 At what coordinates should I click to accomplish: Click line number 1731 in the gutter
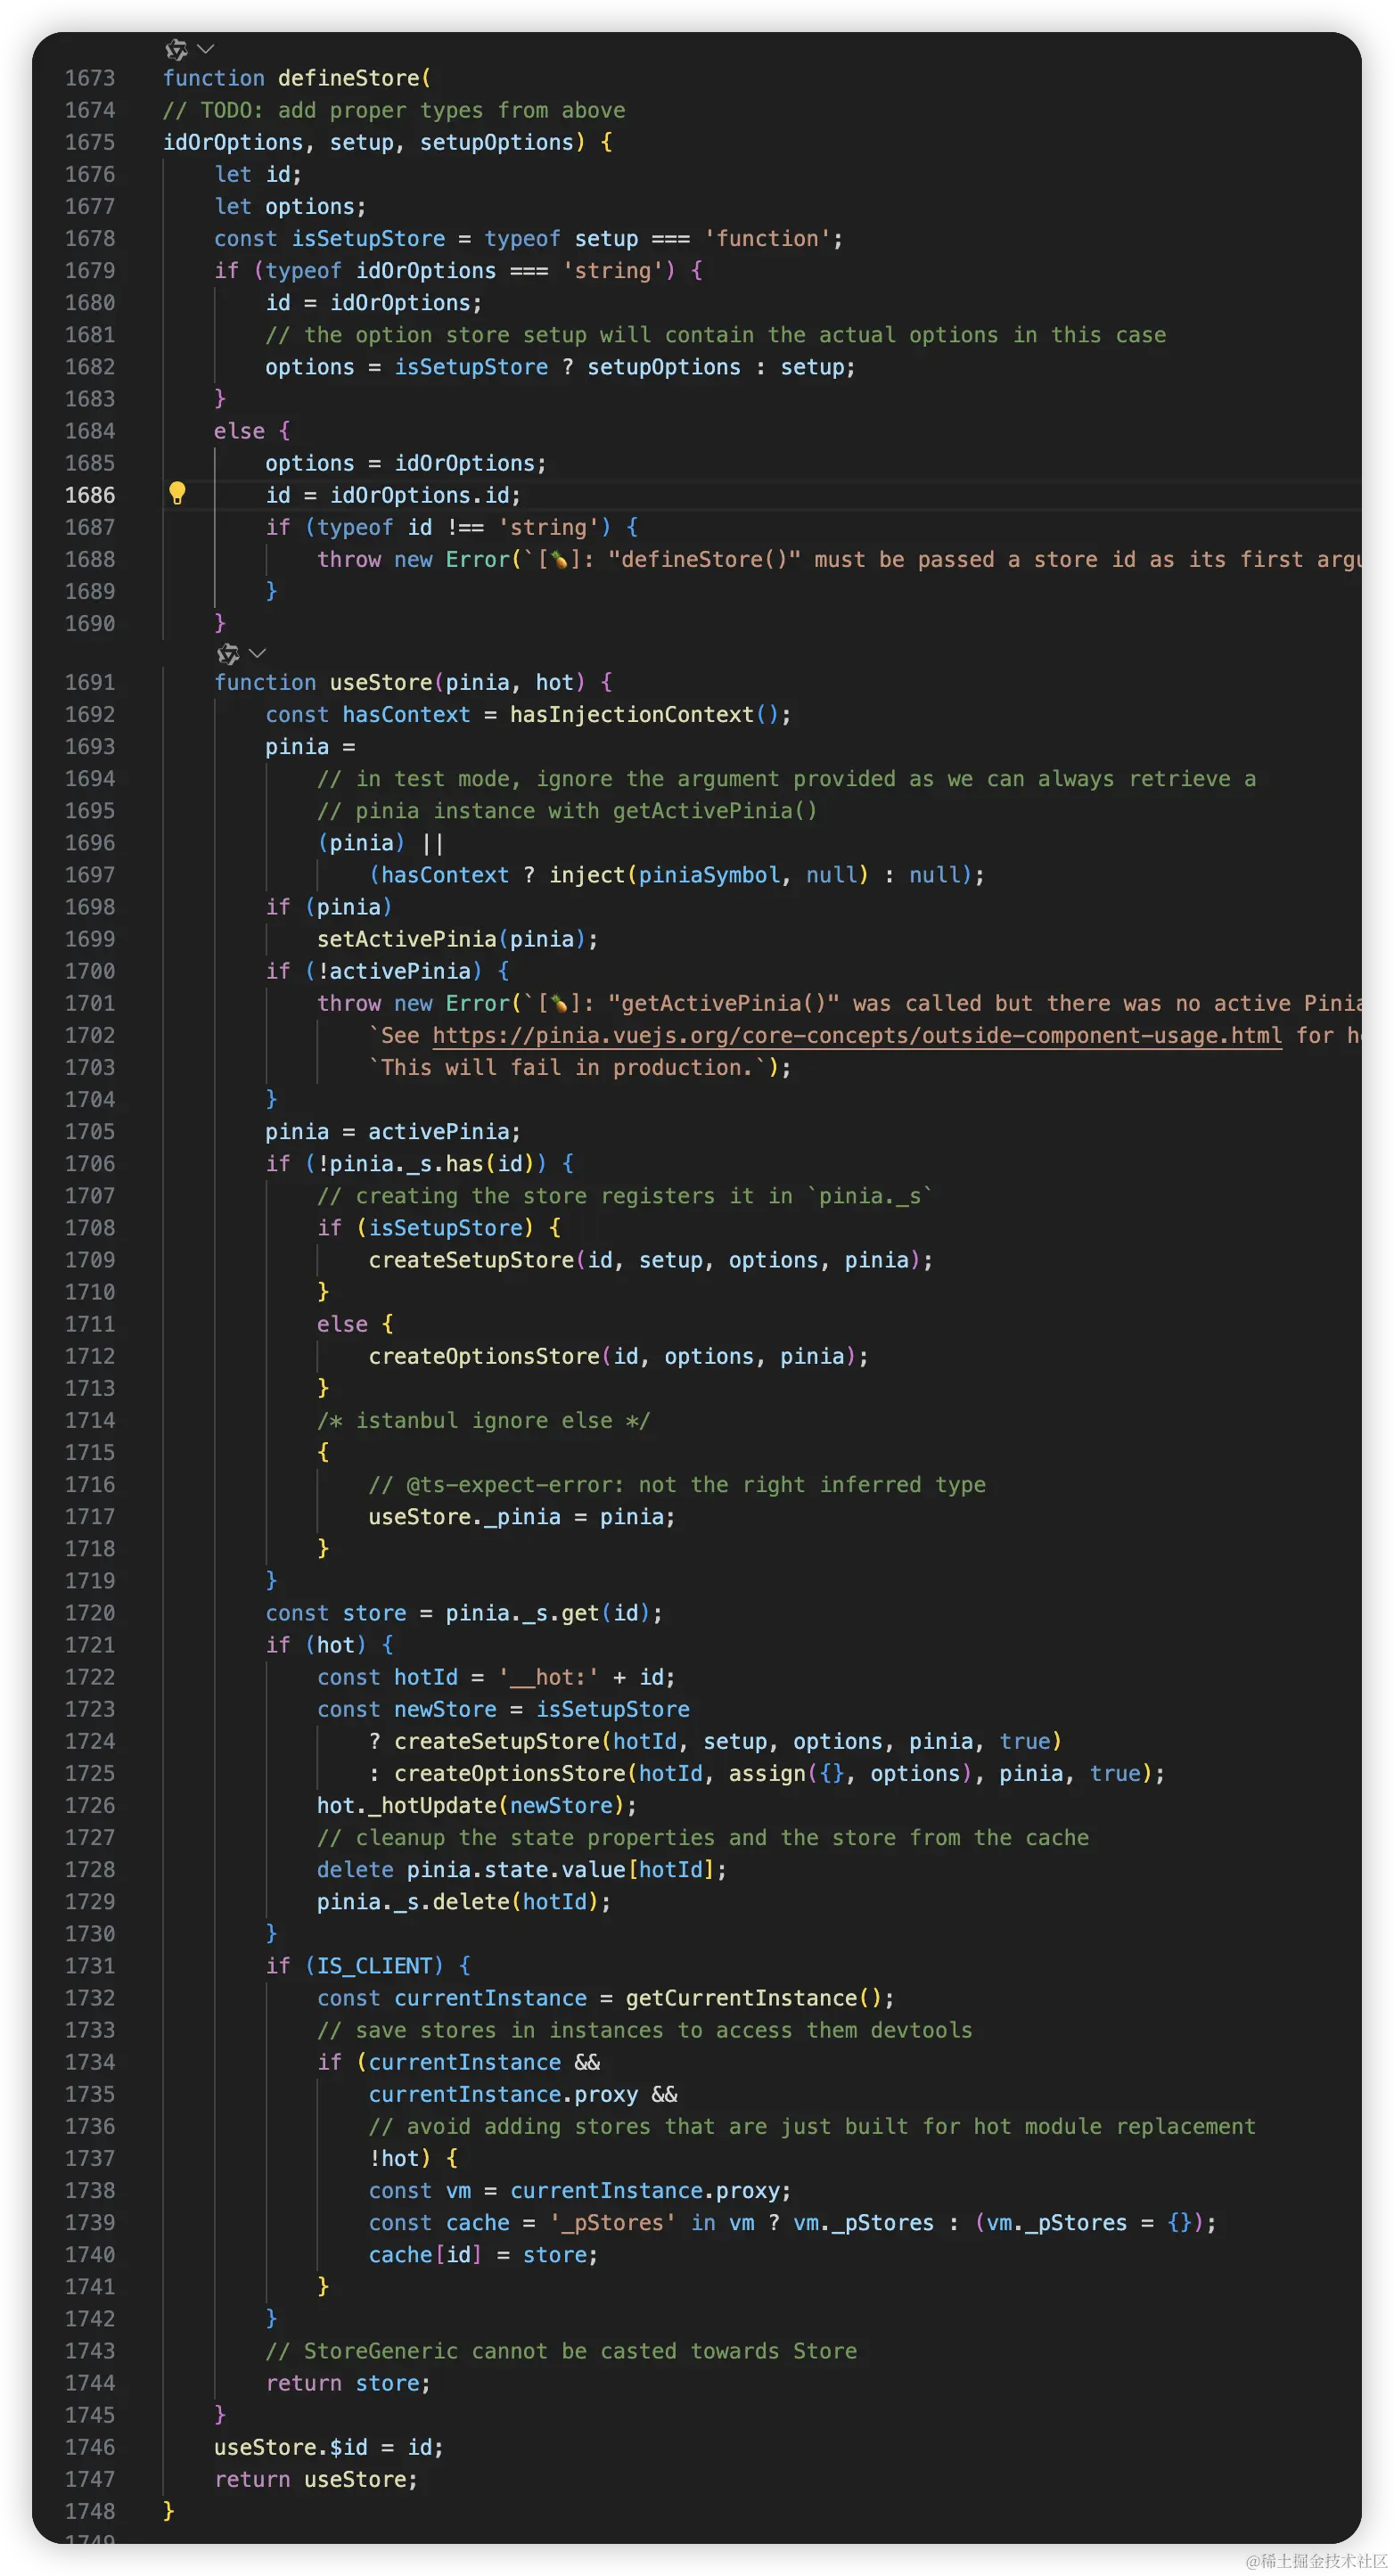click(90, 1966)
